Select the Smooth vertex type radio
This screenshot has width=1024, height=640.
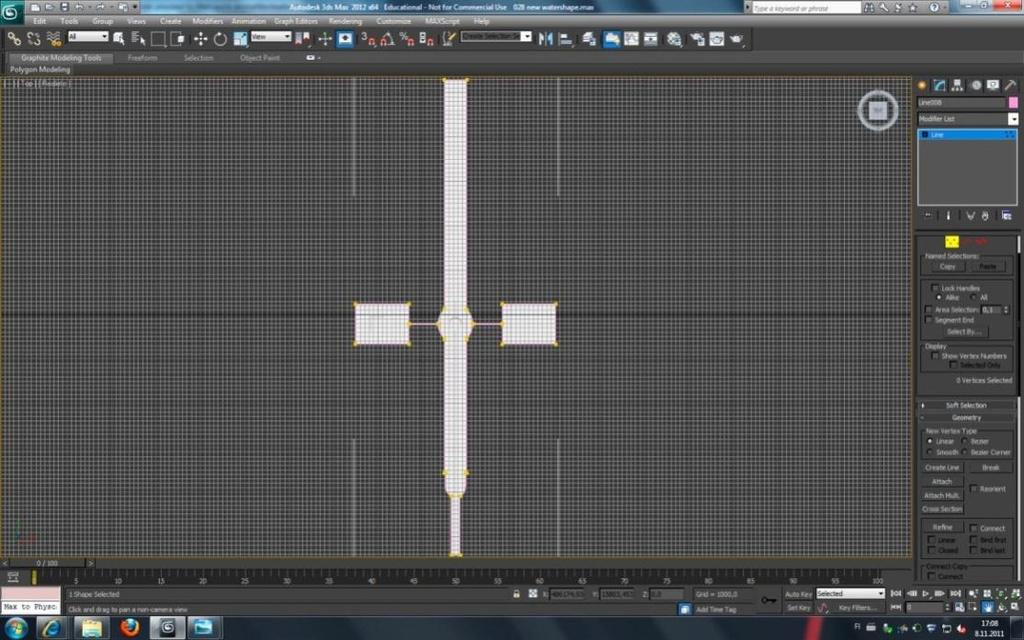(930, 452)
